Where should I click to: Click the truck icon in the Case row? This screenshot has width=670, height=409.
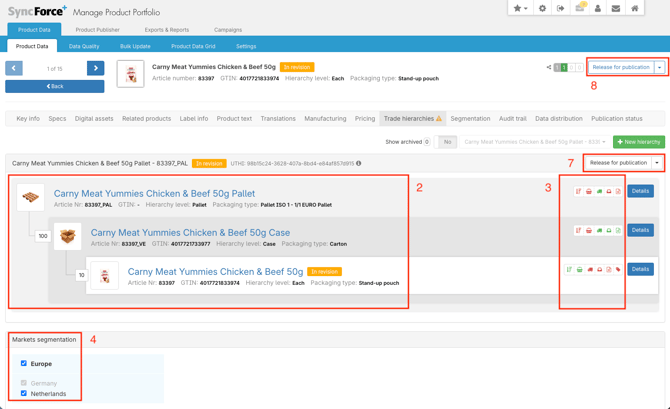599,230
